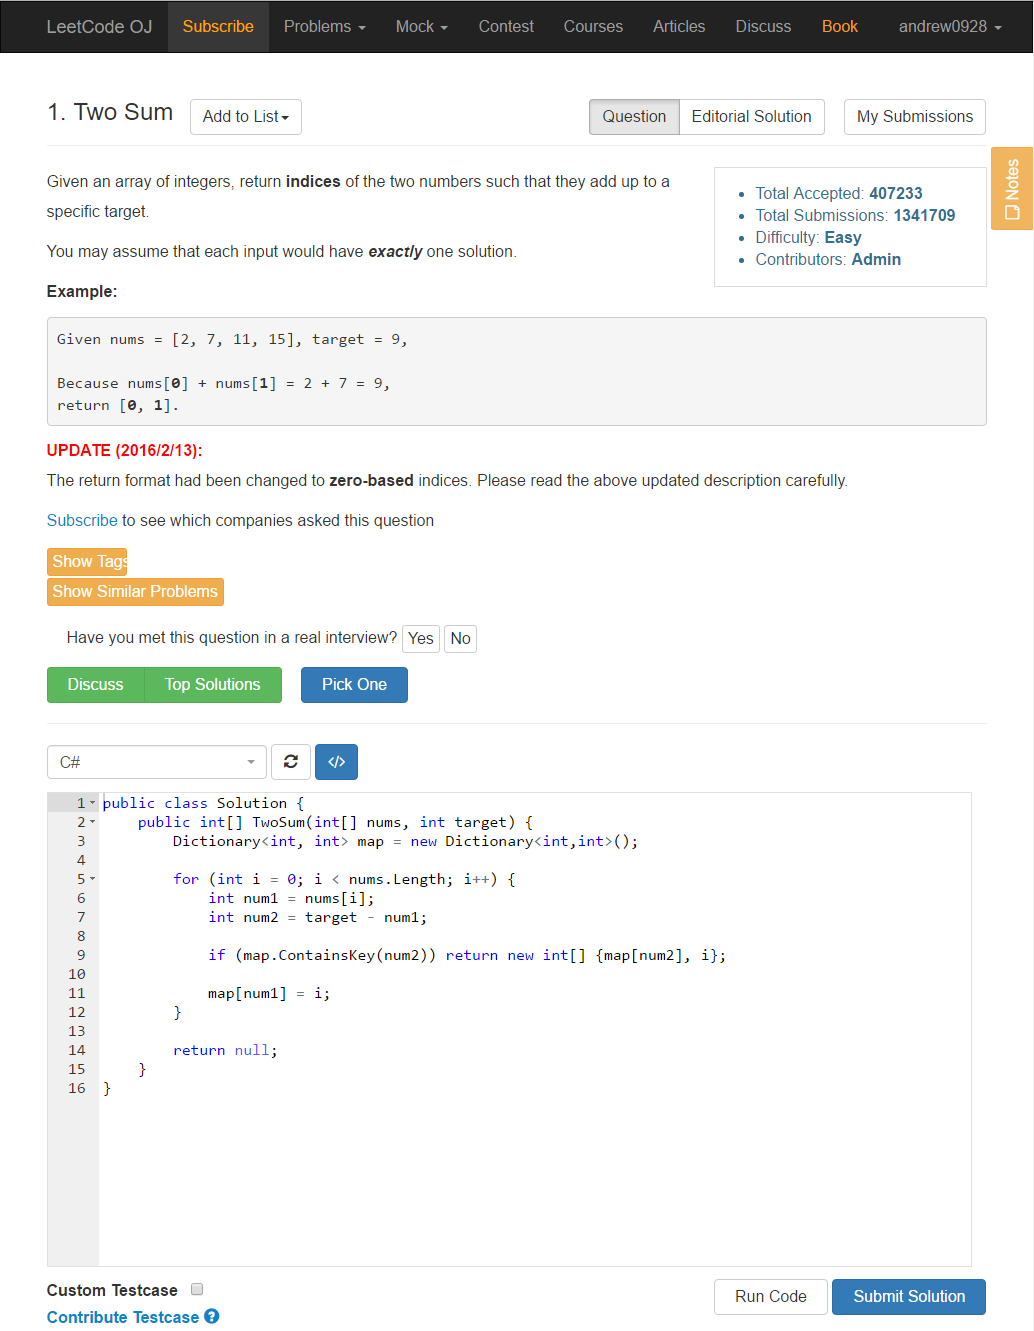This screenshot has width=1034, height=1331.
Task: Open the Problems menu in navbar
Action: tap(324, 27)
